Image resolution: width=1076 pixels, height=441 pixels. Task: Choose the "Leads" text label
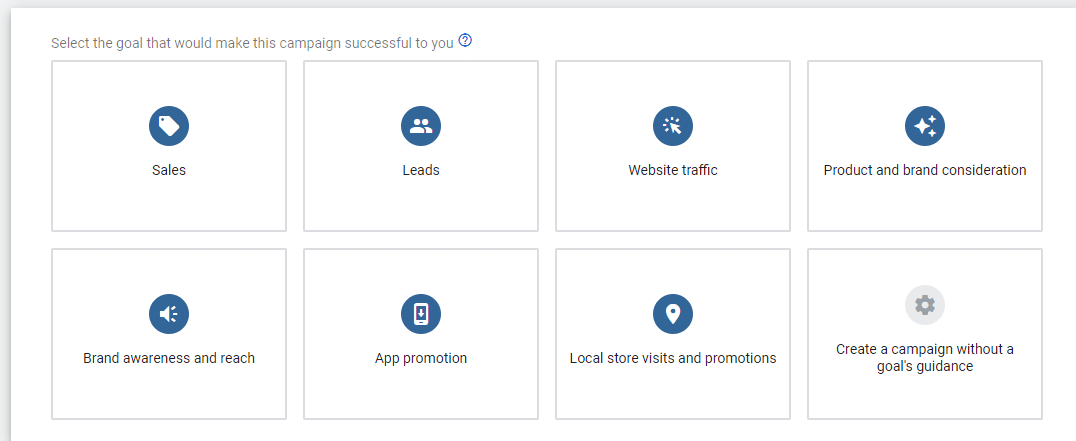pyautogui.click(x=421, y=170)
